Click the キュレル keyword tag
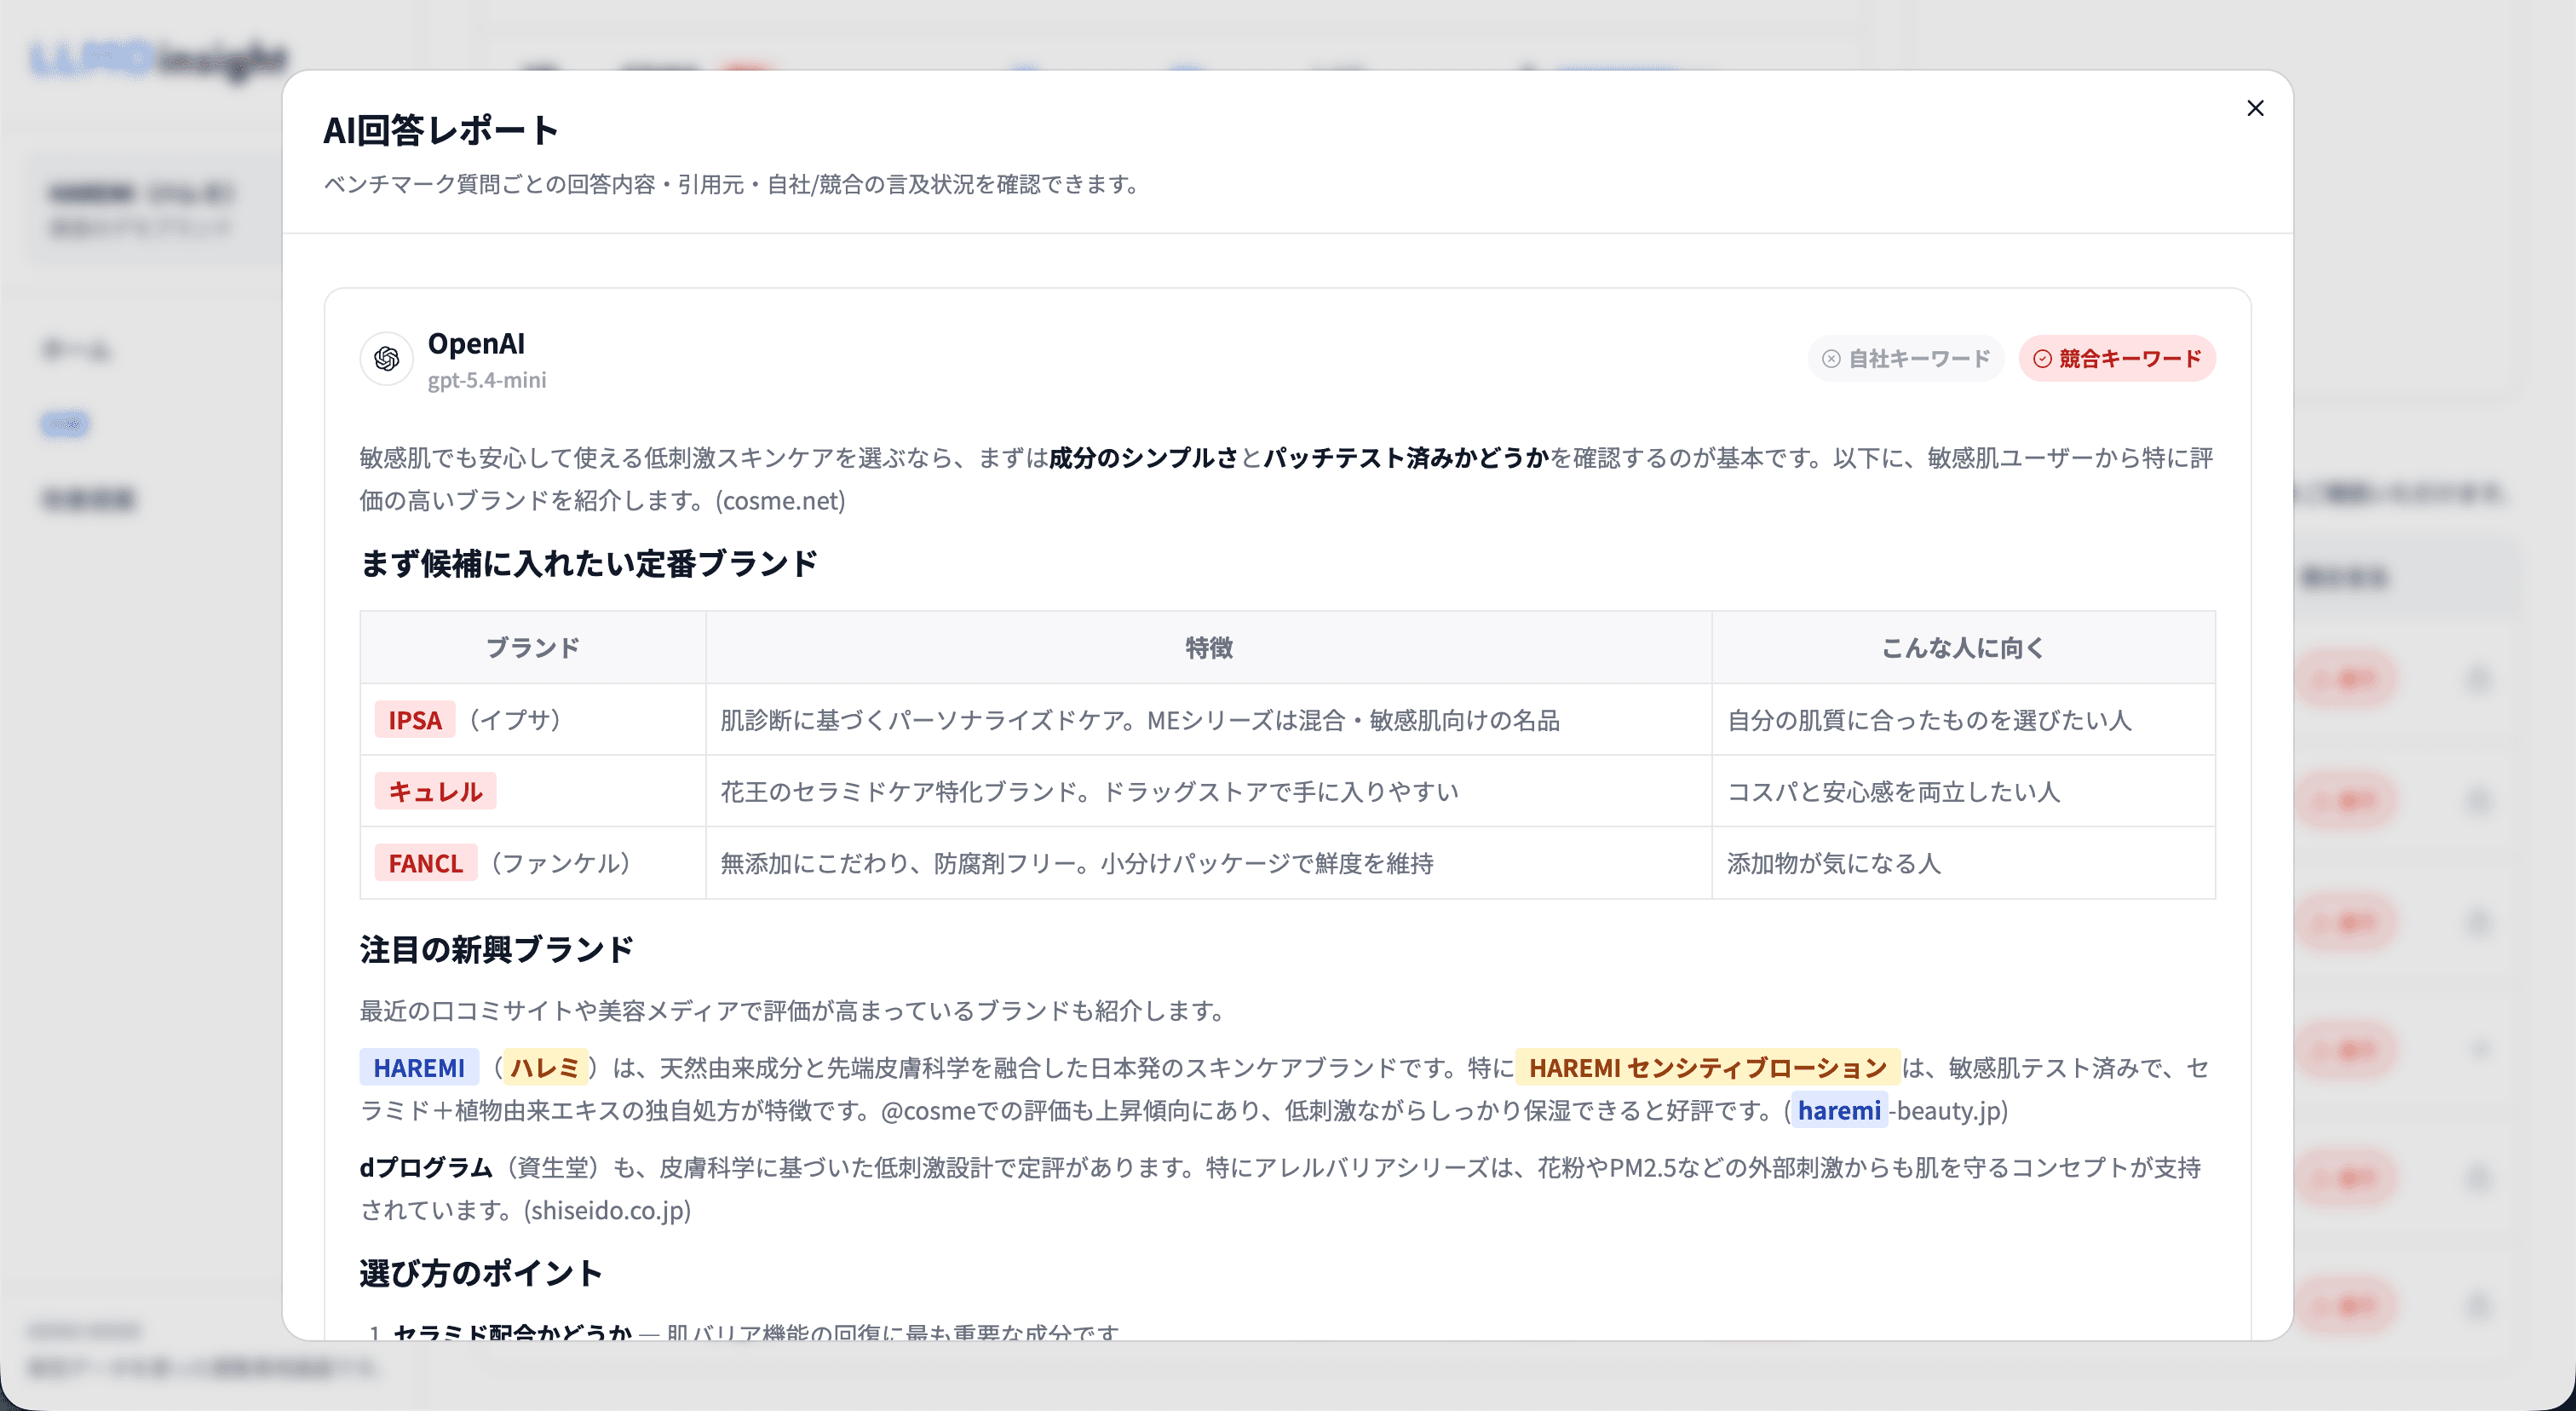The width and height of the screenshot is (2576, 1411). (x=435, y=791)
